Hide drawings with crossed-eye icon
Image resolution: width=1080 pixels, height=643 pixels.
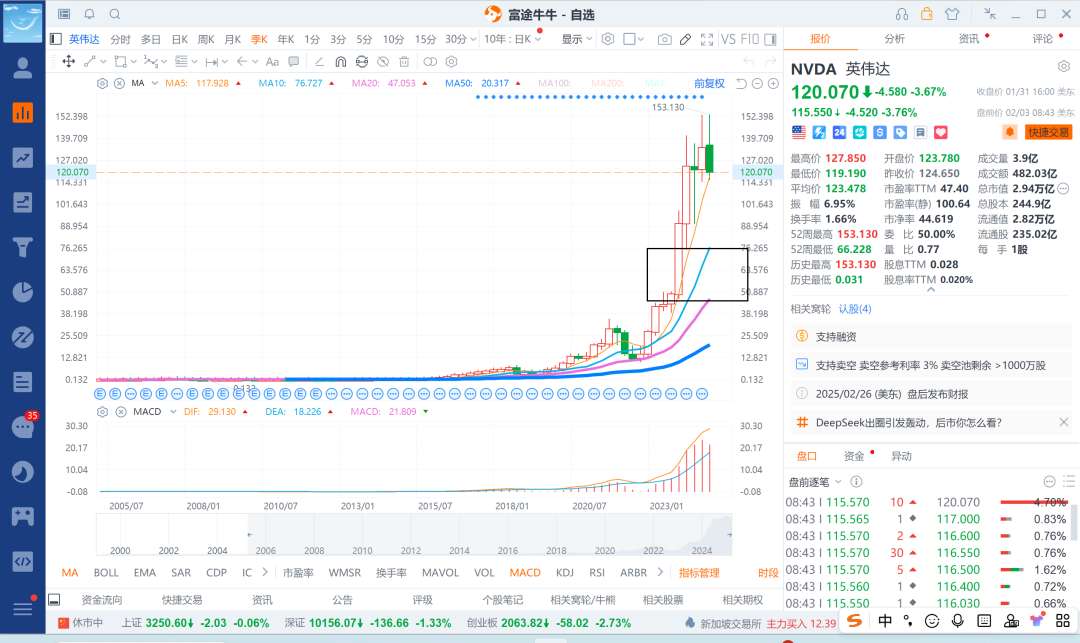click(x=383, y=62)
